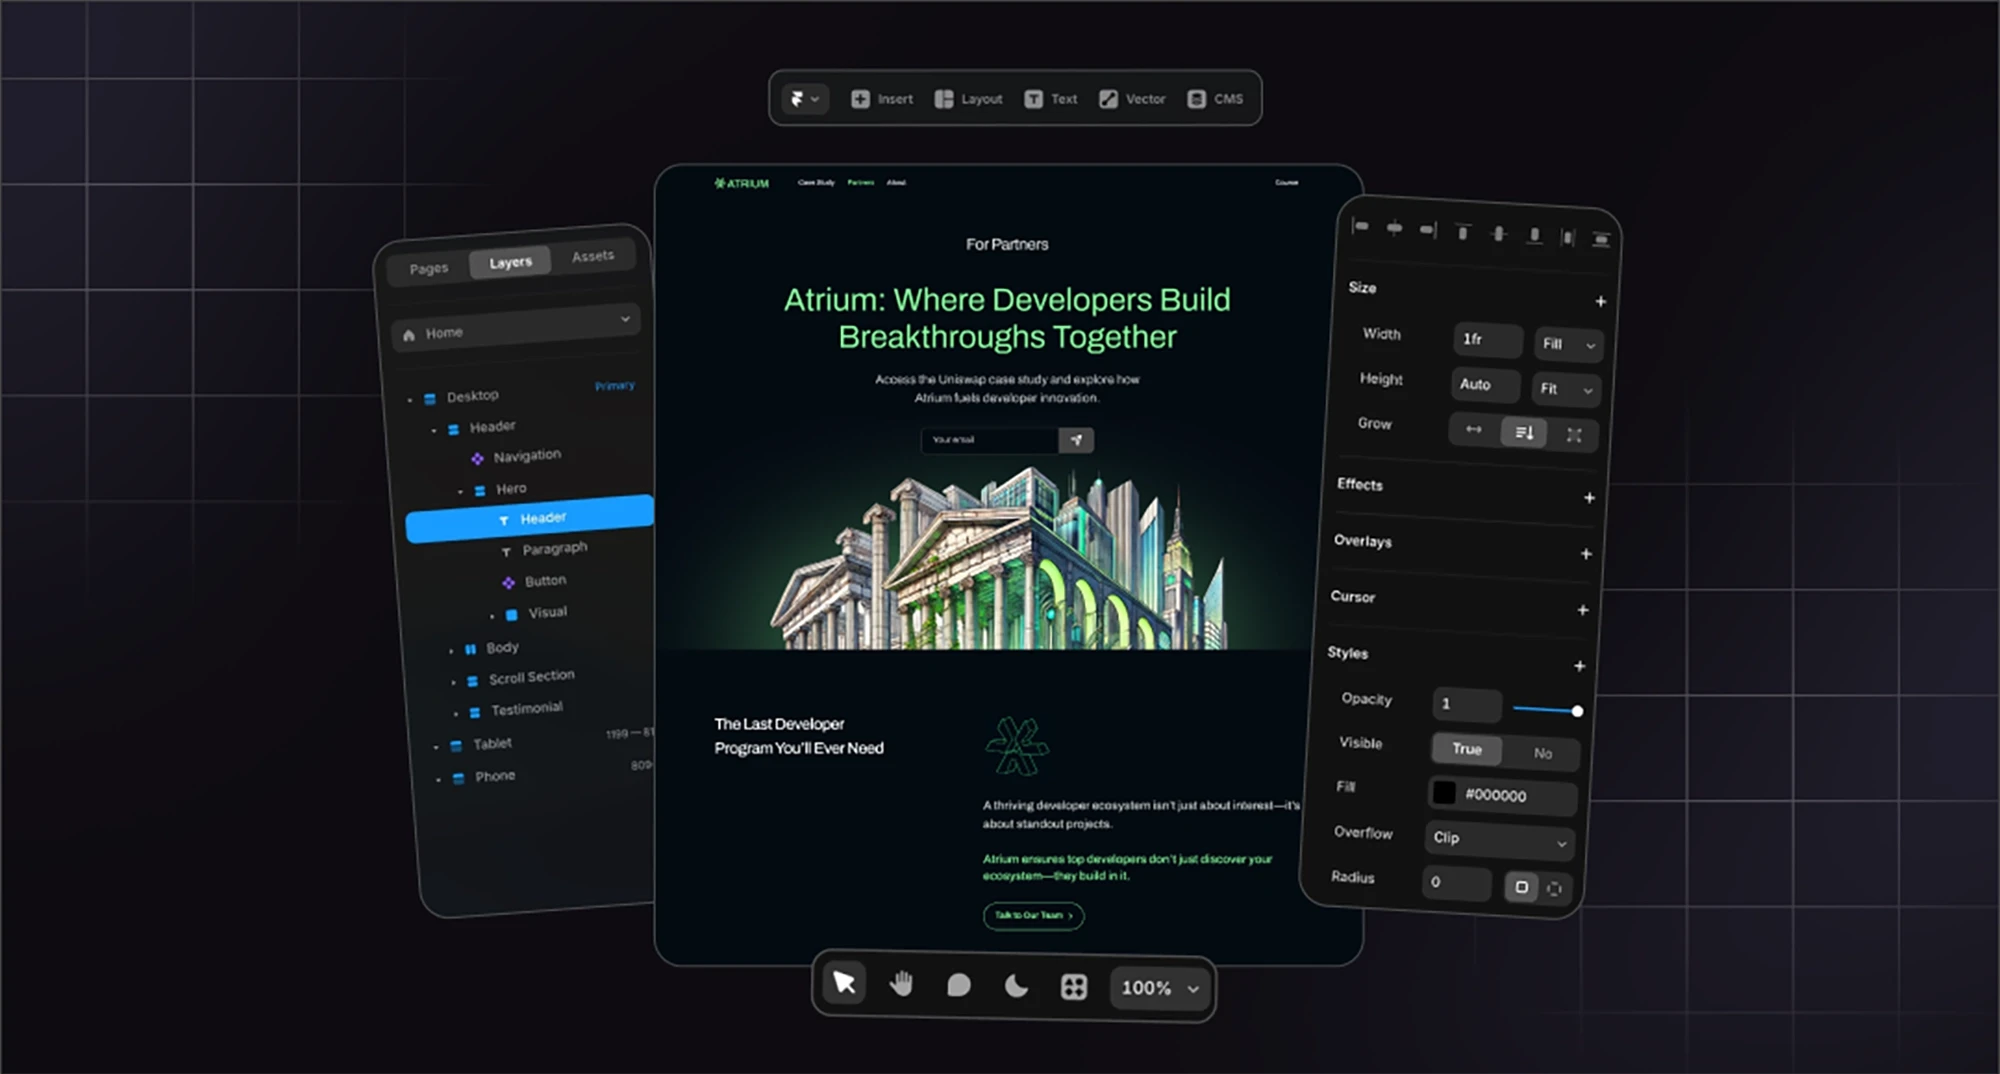Toggle dark mode with the moon icon
Viewport: 2000px width, 1074px height.
(x=1016, y=987)
